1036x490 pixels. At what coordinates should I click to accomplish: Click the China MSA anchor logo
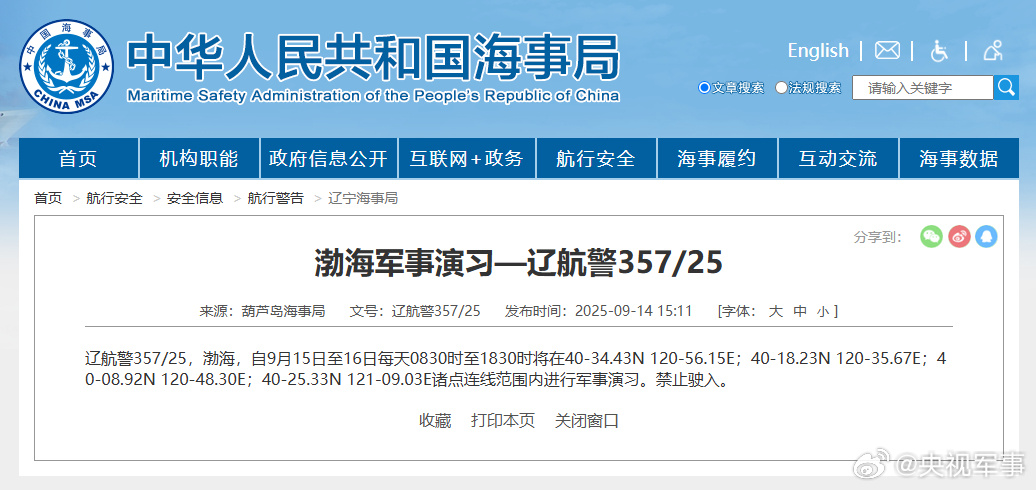pyautogui.click(x=68, y=67)
